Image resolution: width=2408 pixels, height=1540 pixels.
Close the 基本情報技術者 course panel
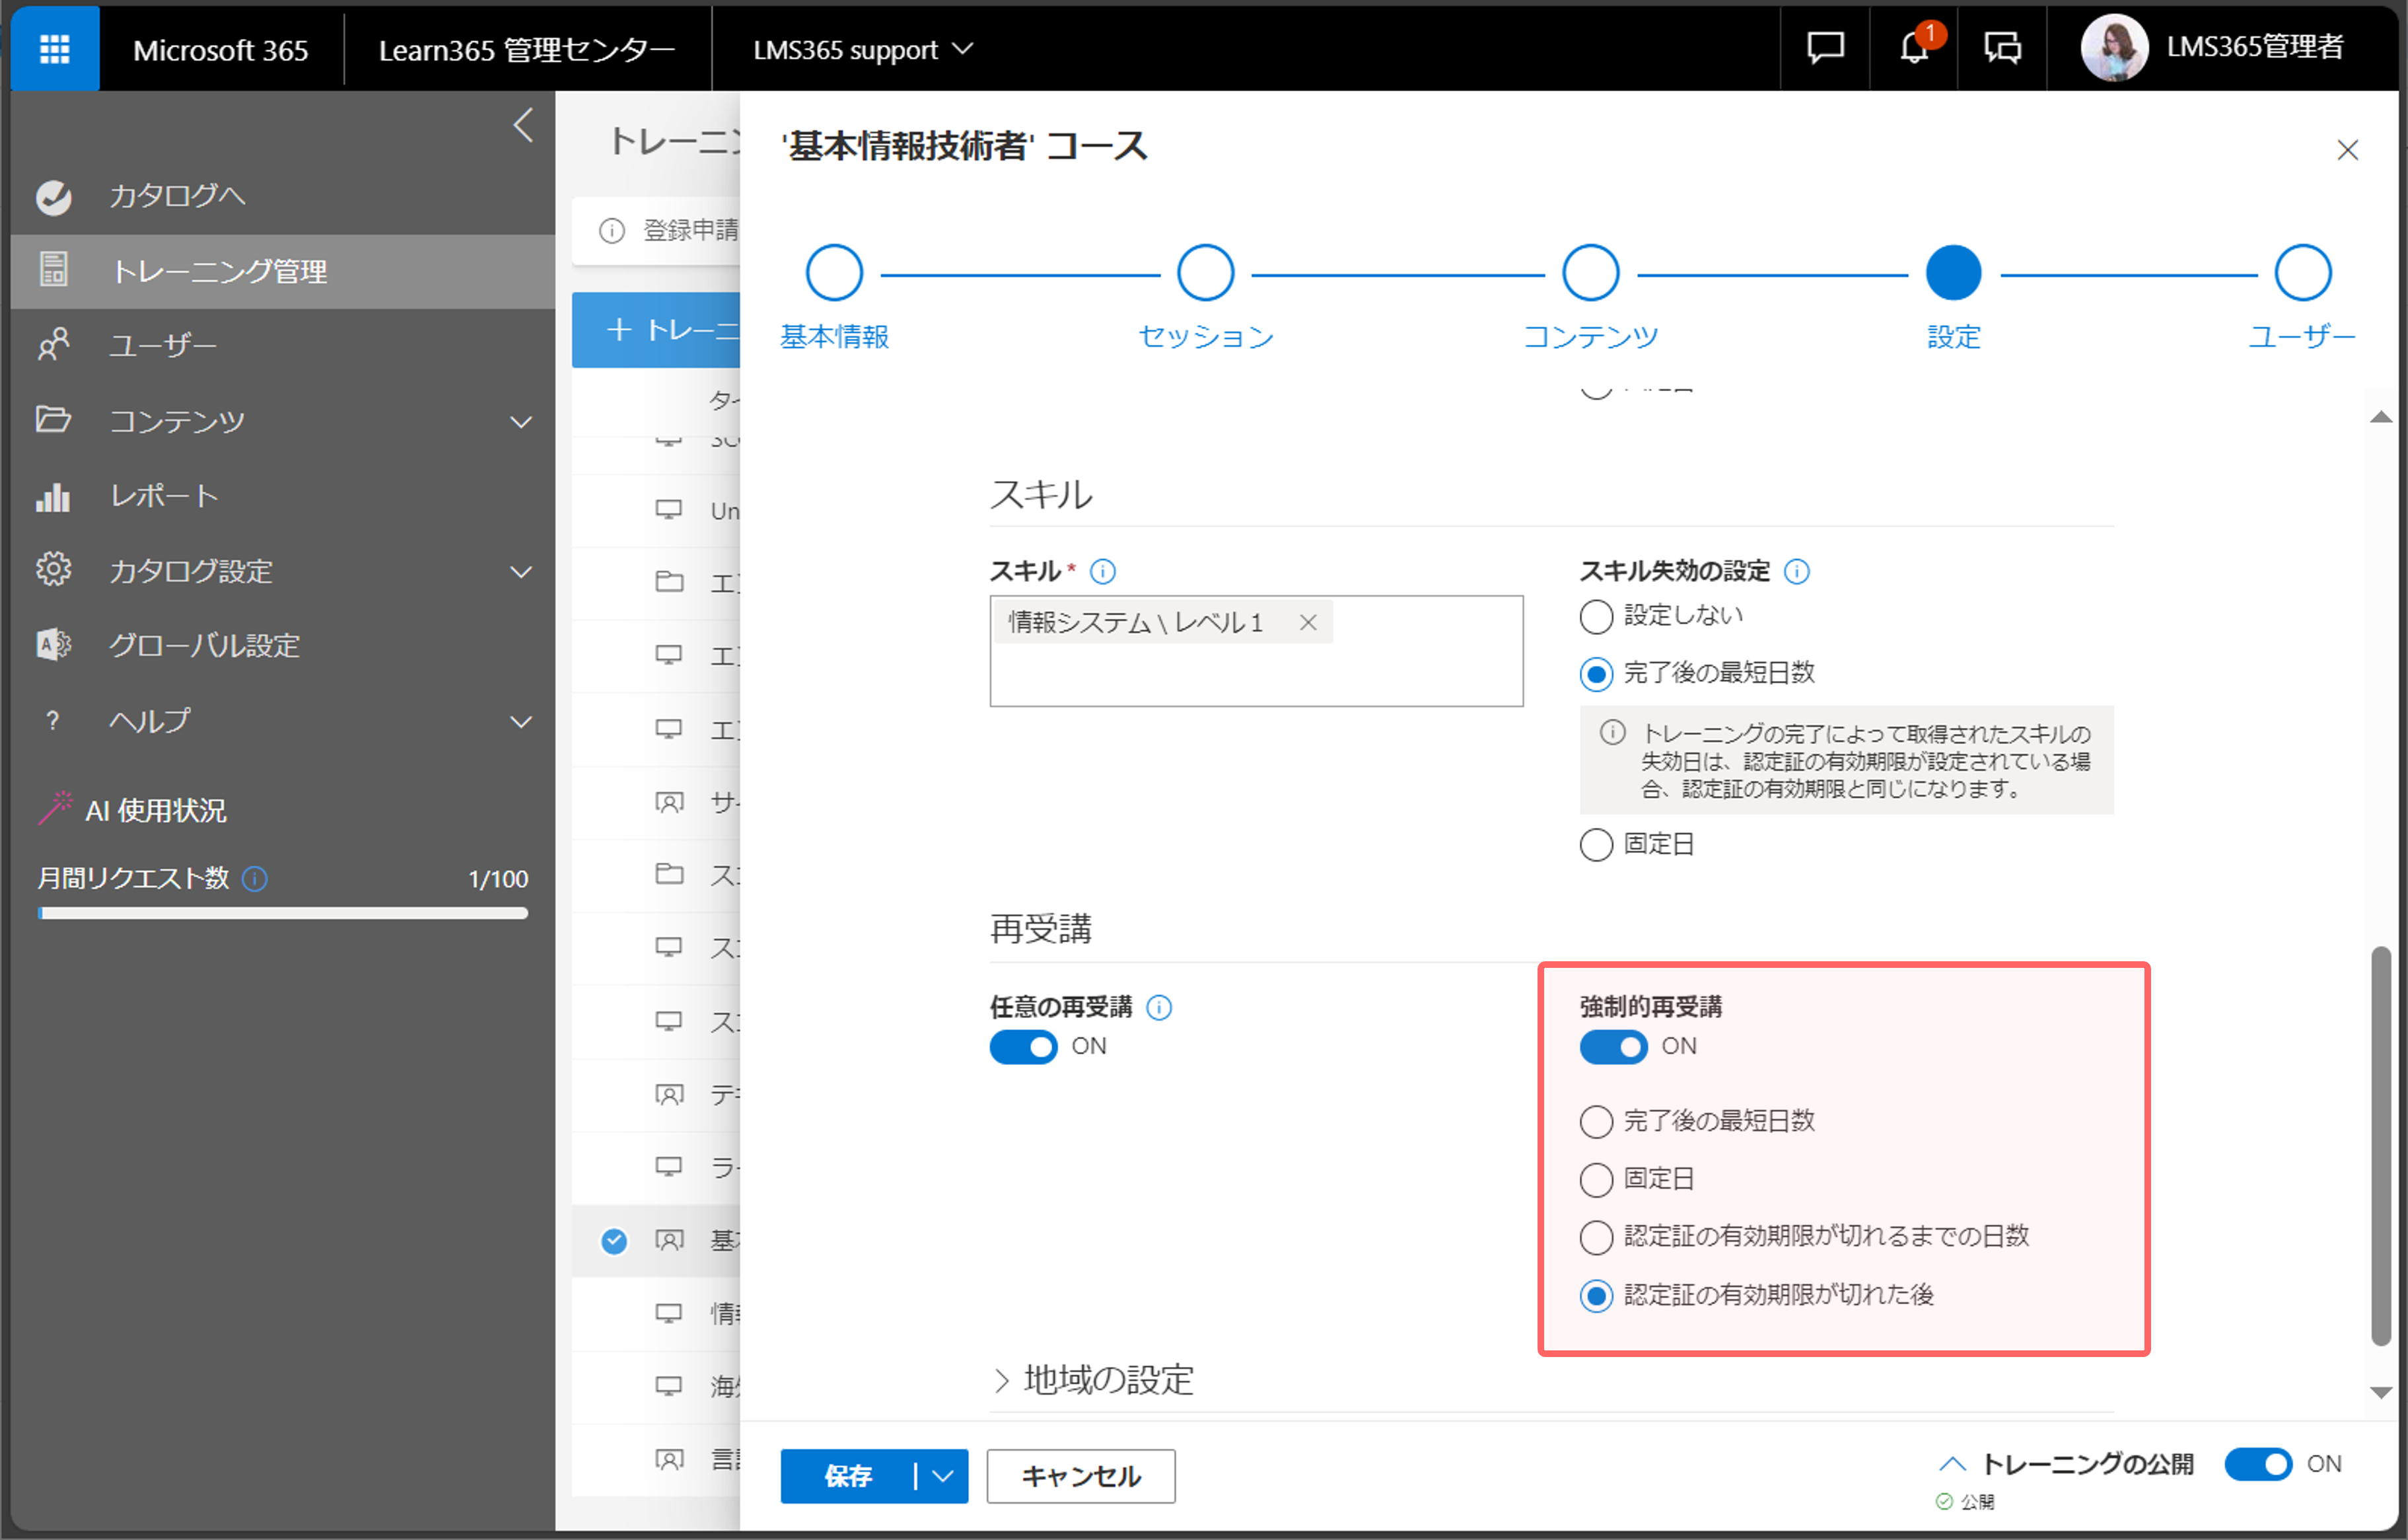pos(2347,150)
